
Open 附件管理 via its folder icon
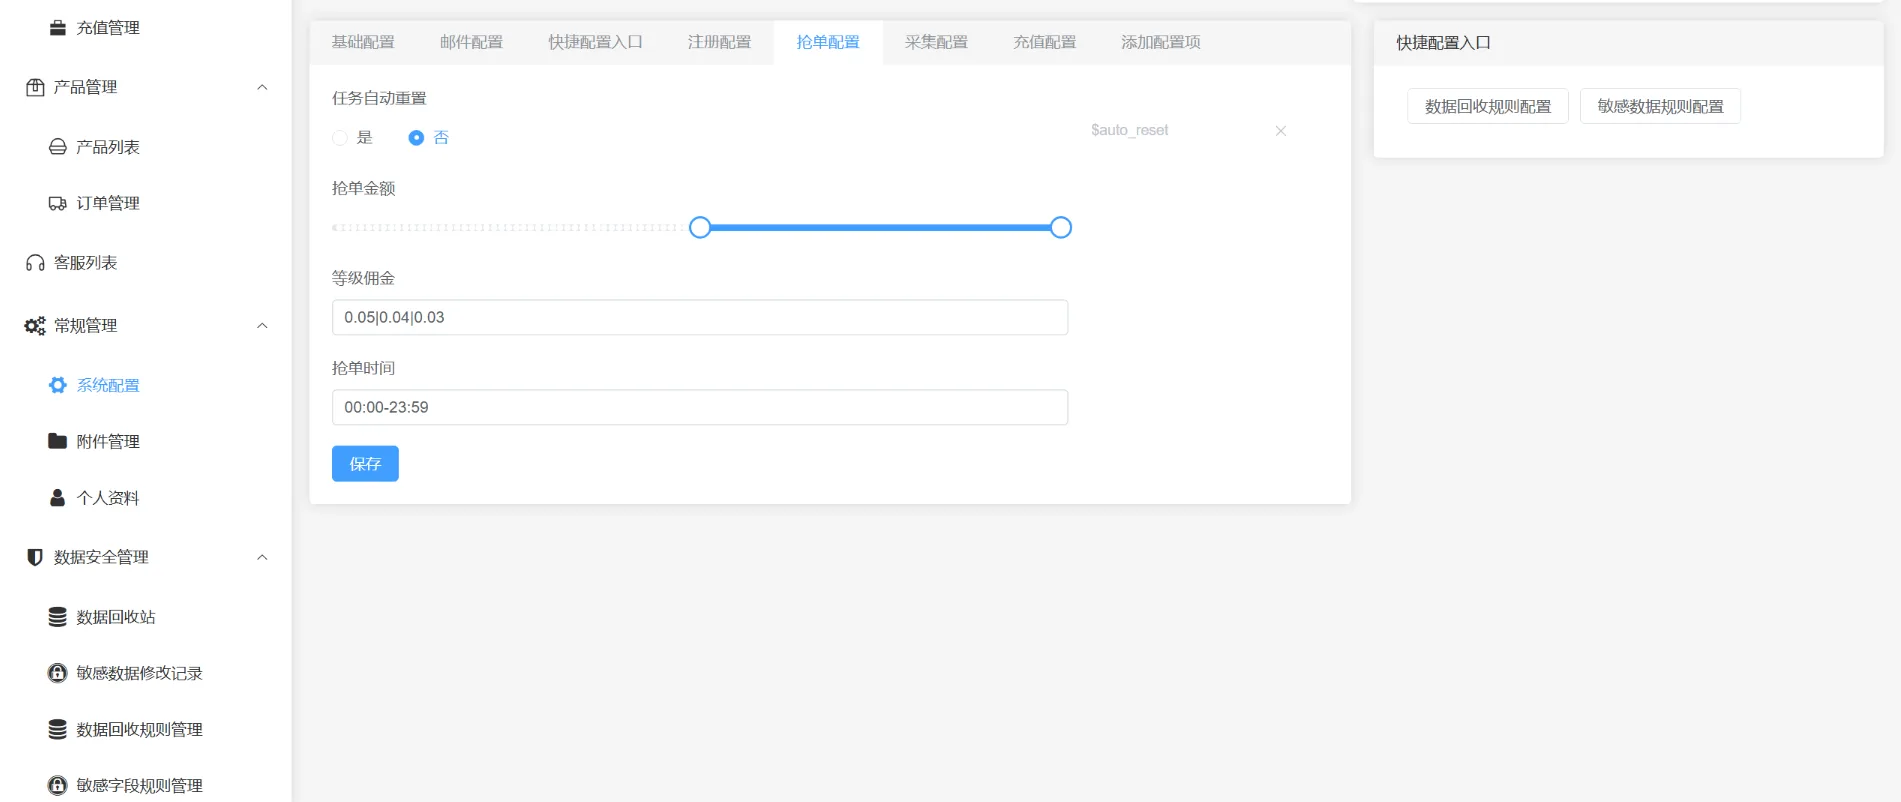[x=58, y=441]
